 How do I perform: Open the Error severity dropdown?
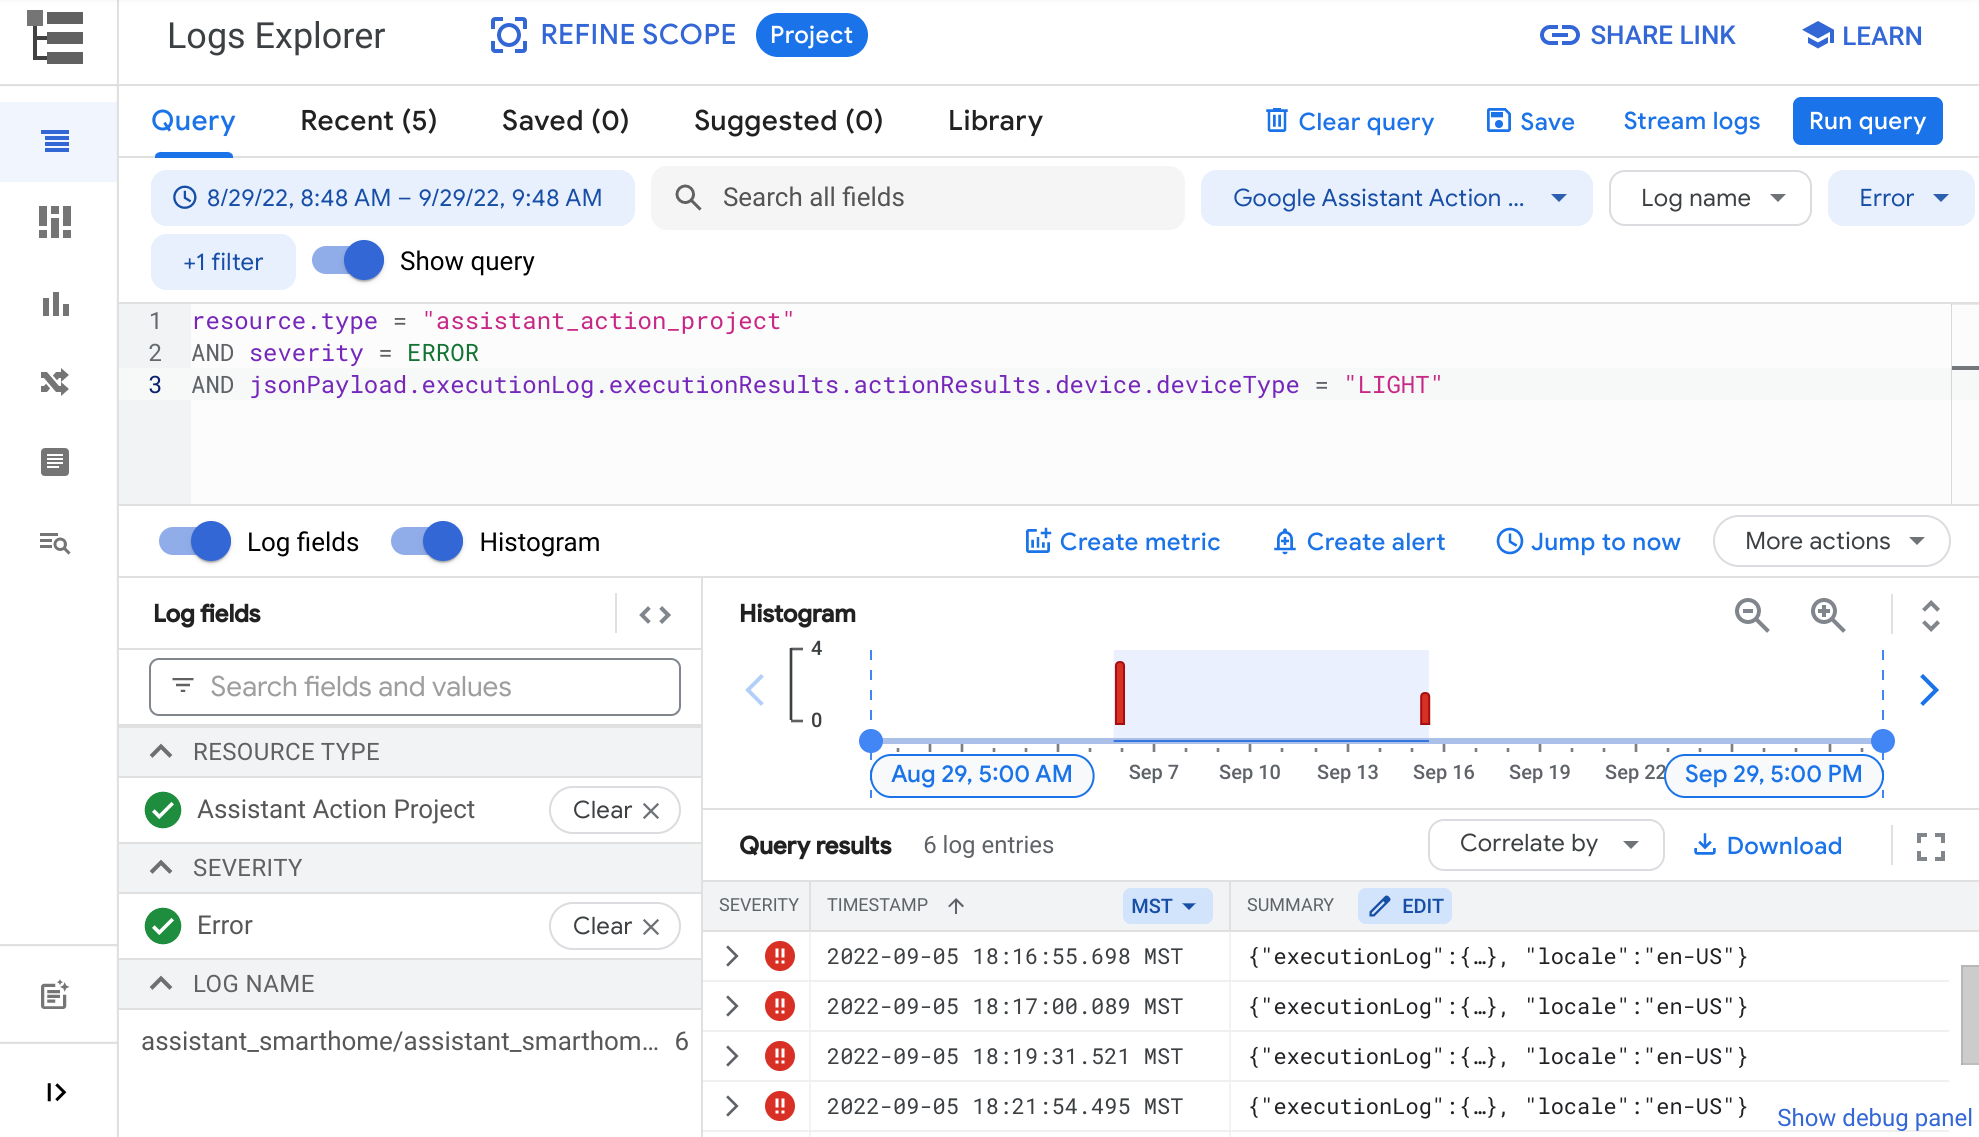tap(1903, 198)
